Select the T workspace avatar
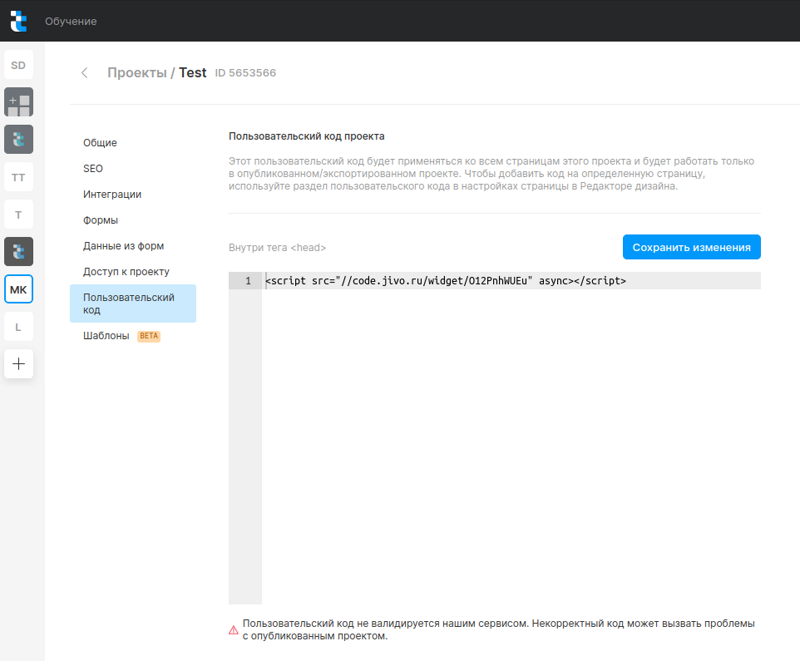This screenshot has height=661, width=800. [x=18, y=214]
